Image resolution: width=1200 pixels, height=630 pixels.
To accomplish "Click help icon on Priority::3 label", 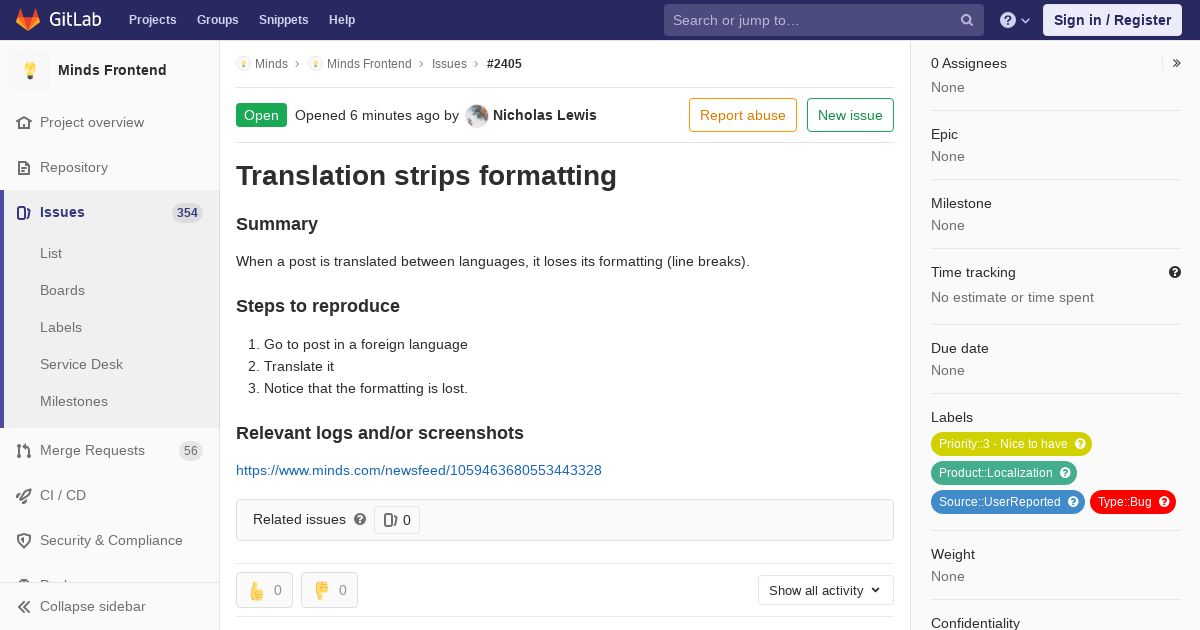I will [1080, 444].
